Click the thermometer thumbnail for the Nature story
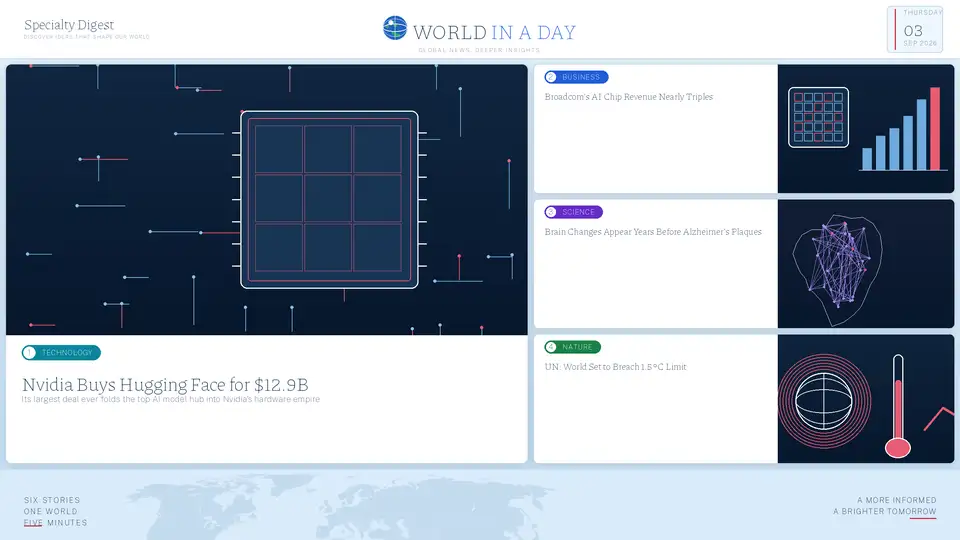This screenshot has height=540, width=960. click(898, 406)
